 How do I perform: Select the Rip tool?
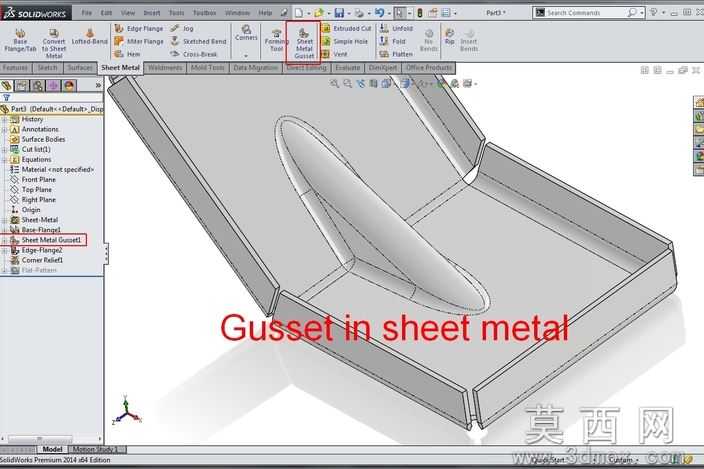(449, 36)
